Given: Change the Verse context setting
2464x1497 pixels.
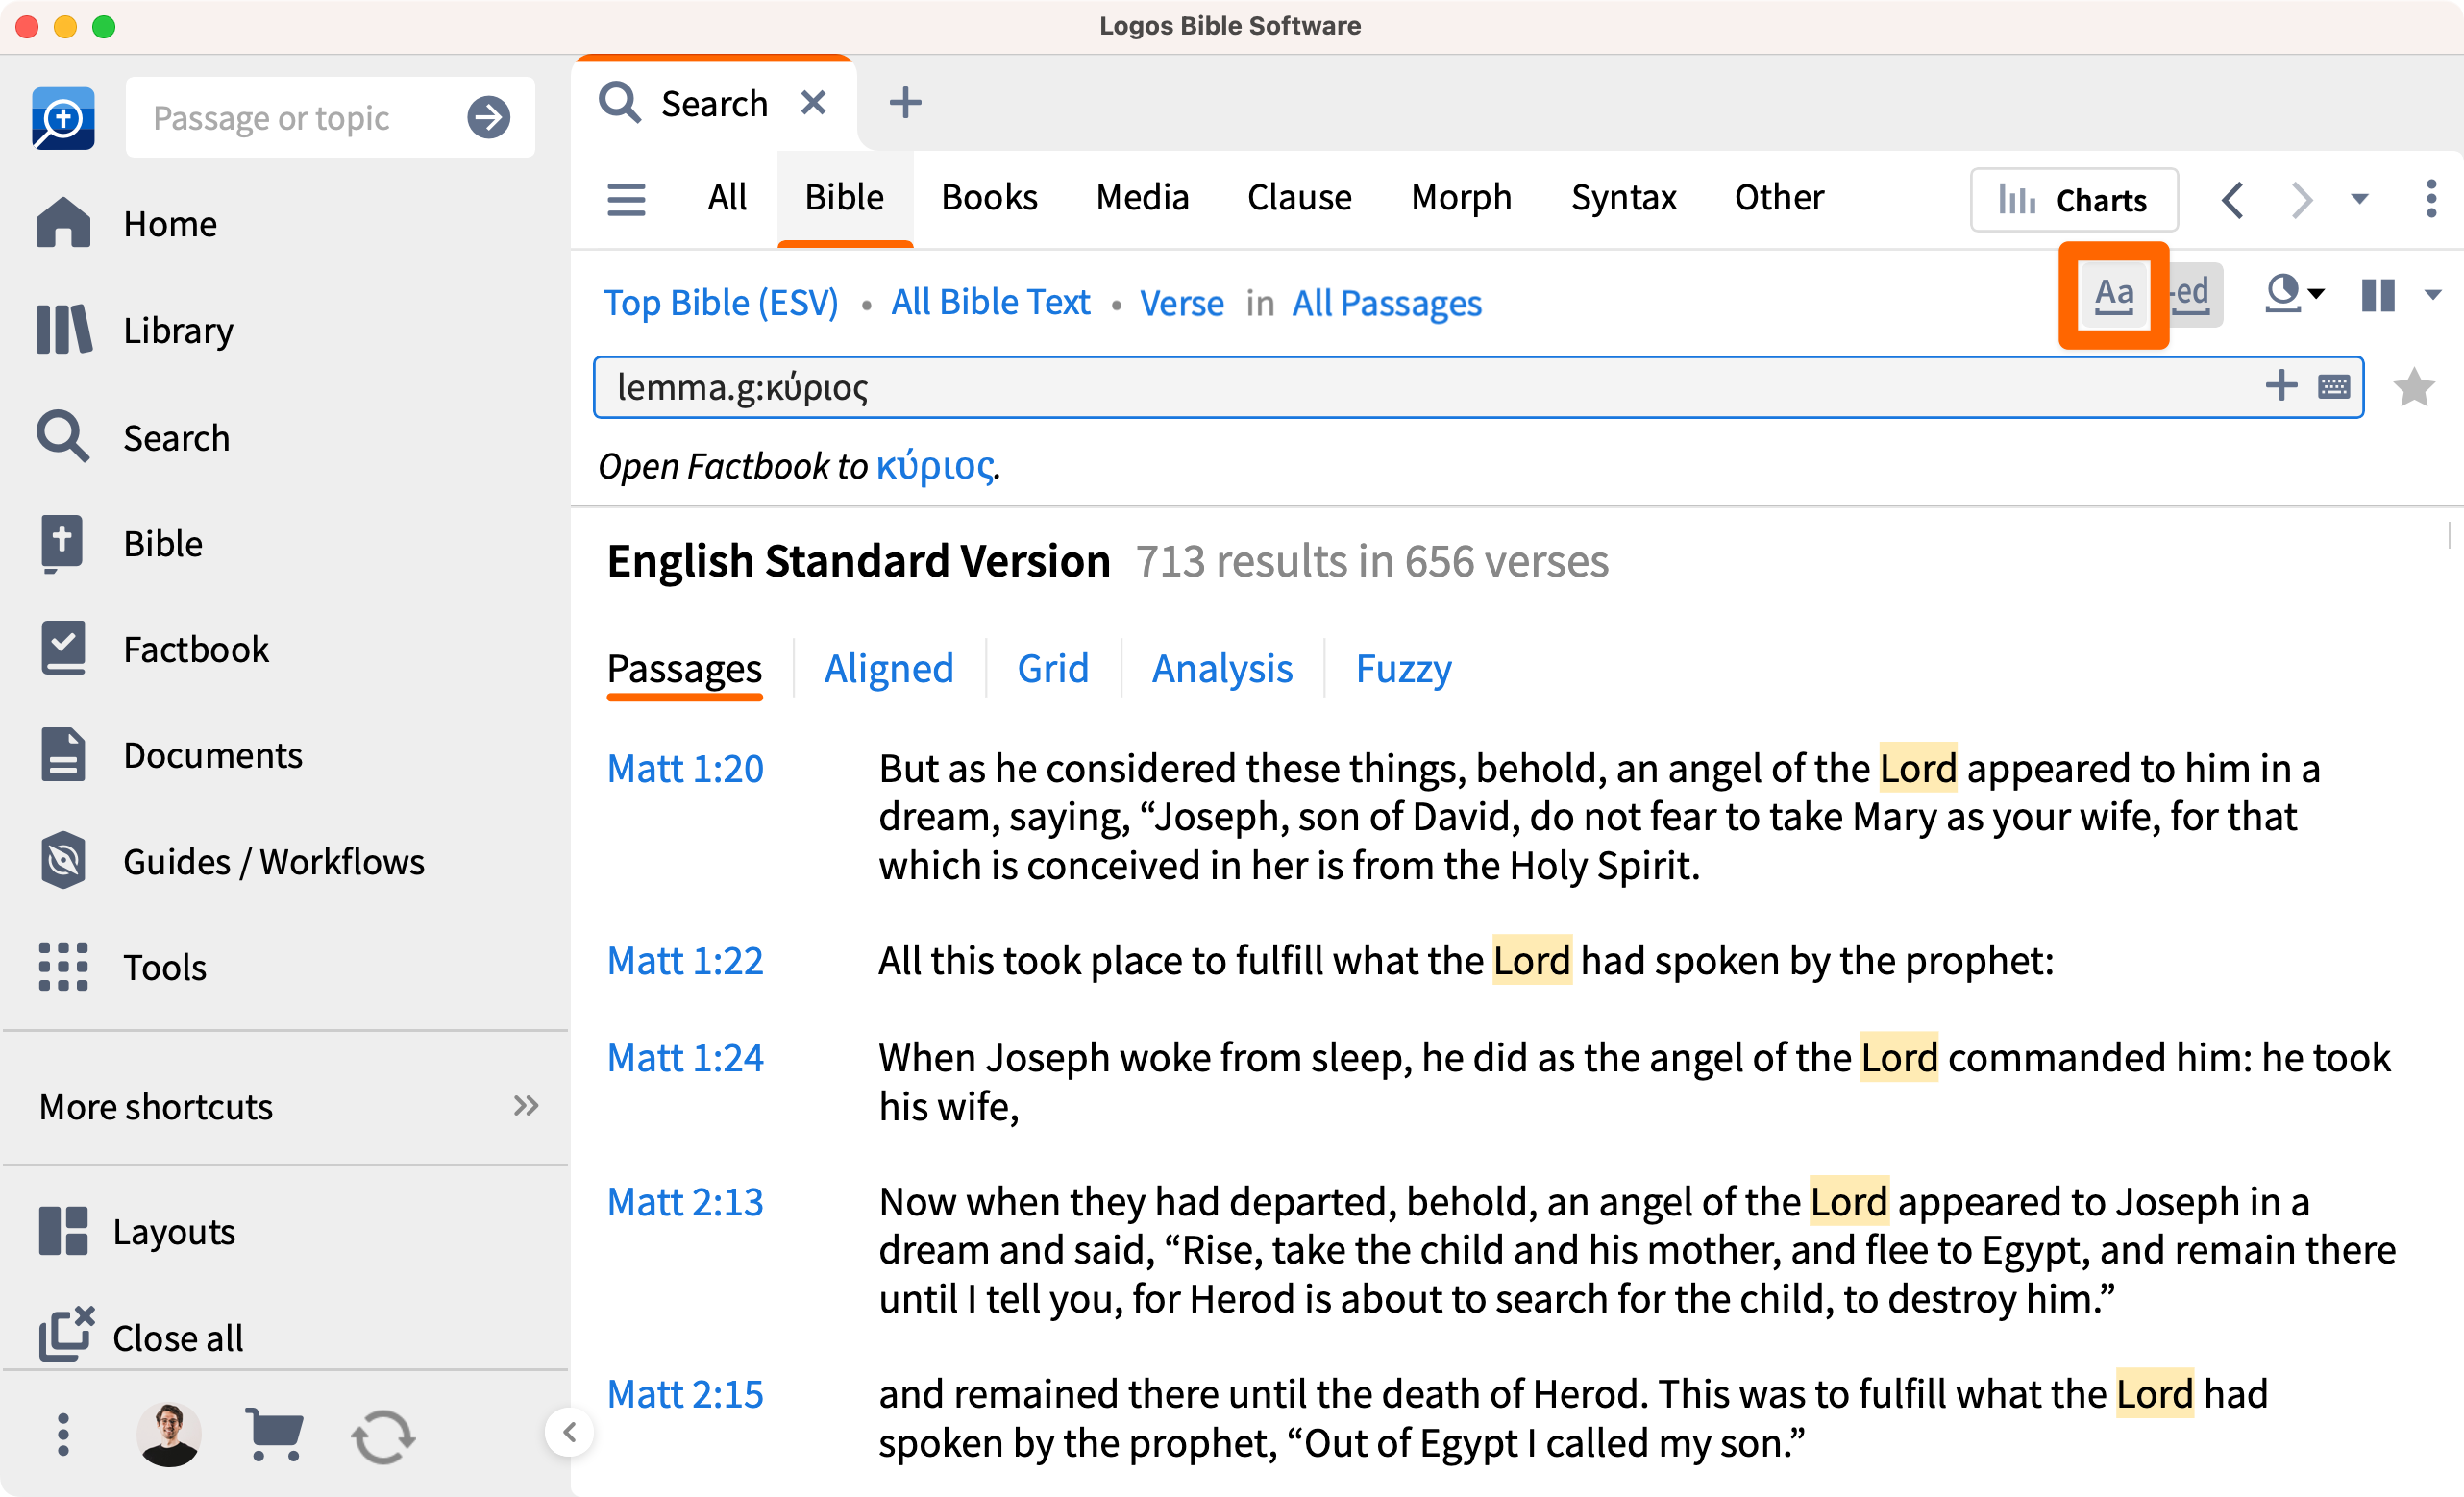Looking at the screenshot, I should 1181,303.
